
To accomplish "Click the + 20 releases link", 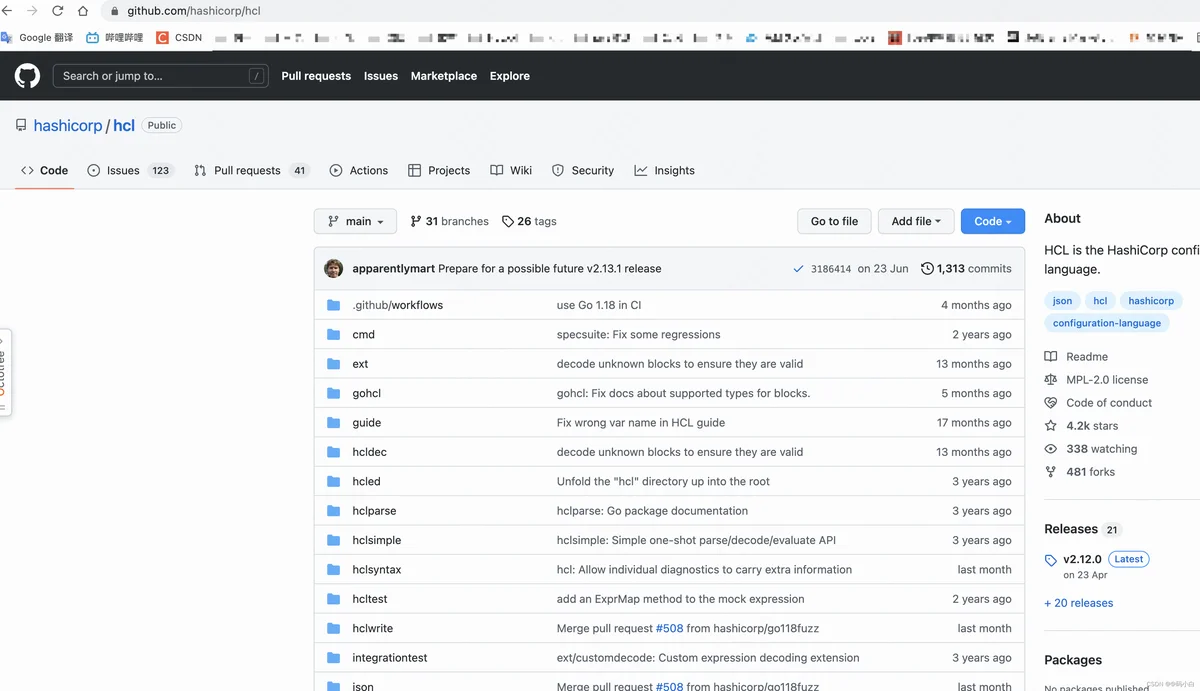I will pos(1078,603).
